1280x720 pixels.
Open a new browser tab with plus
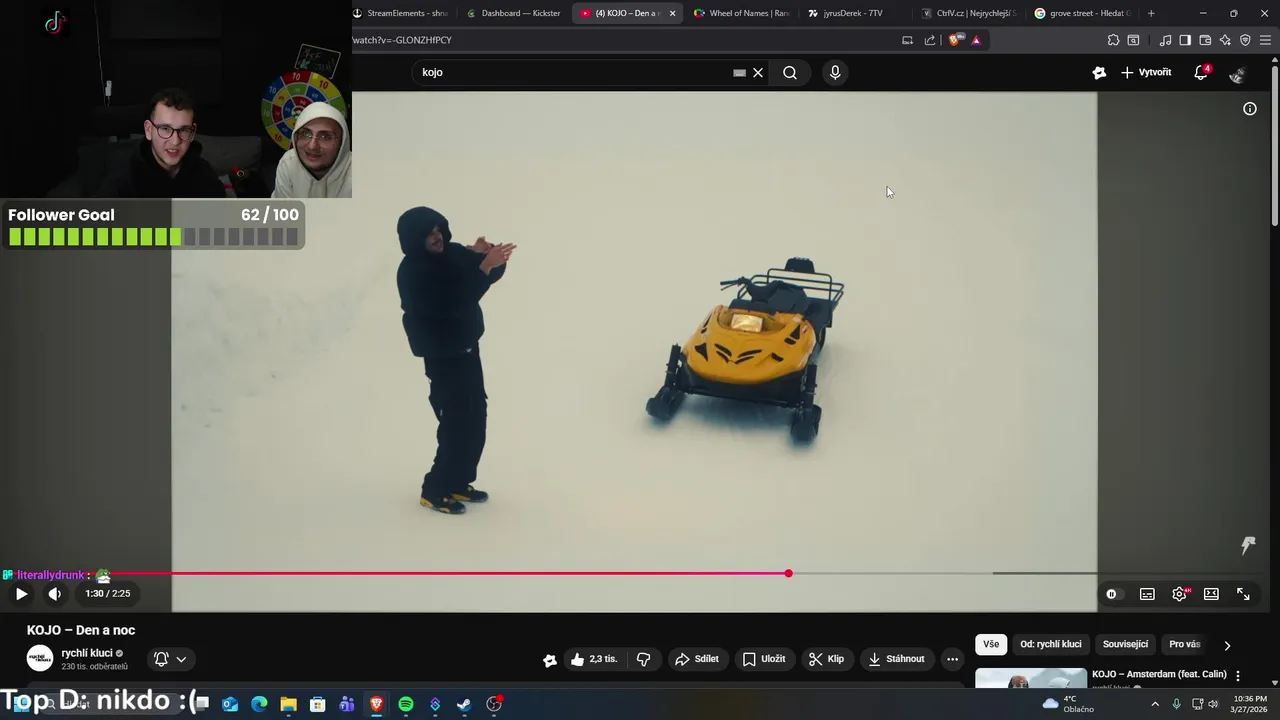(1151, 13)
